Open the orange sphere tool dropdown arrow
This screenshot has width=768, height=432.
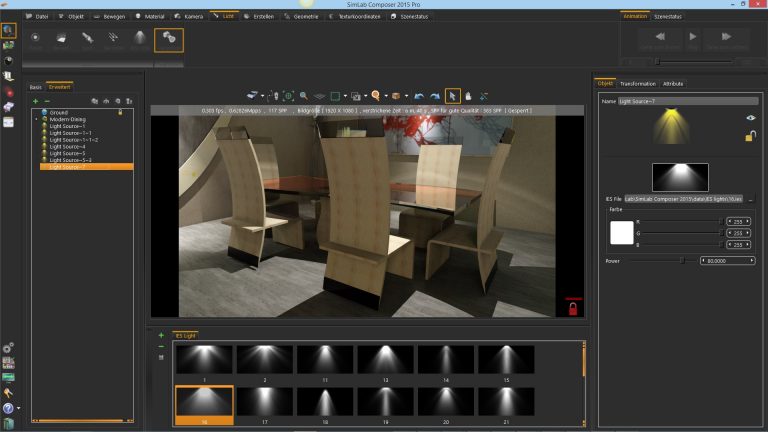point(386,95)
